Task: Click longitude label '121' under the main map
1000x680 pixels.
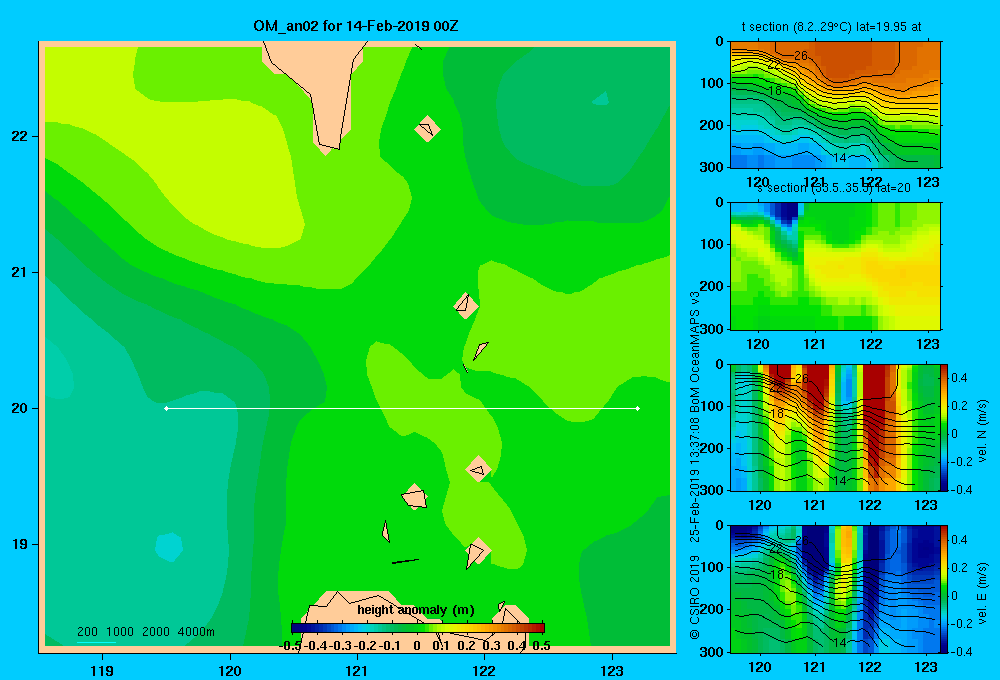Action: [x=357, y=670]
